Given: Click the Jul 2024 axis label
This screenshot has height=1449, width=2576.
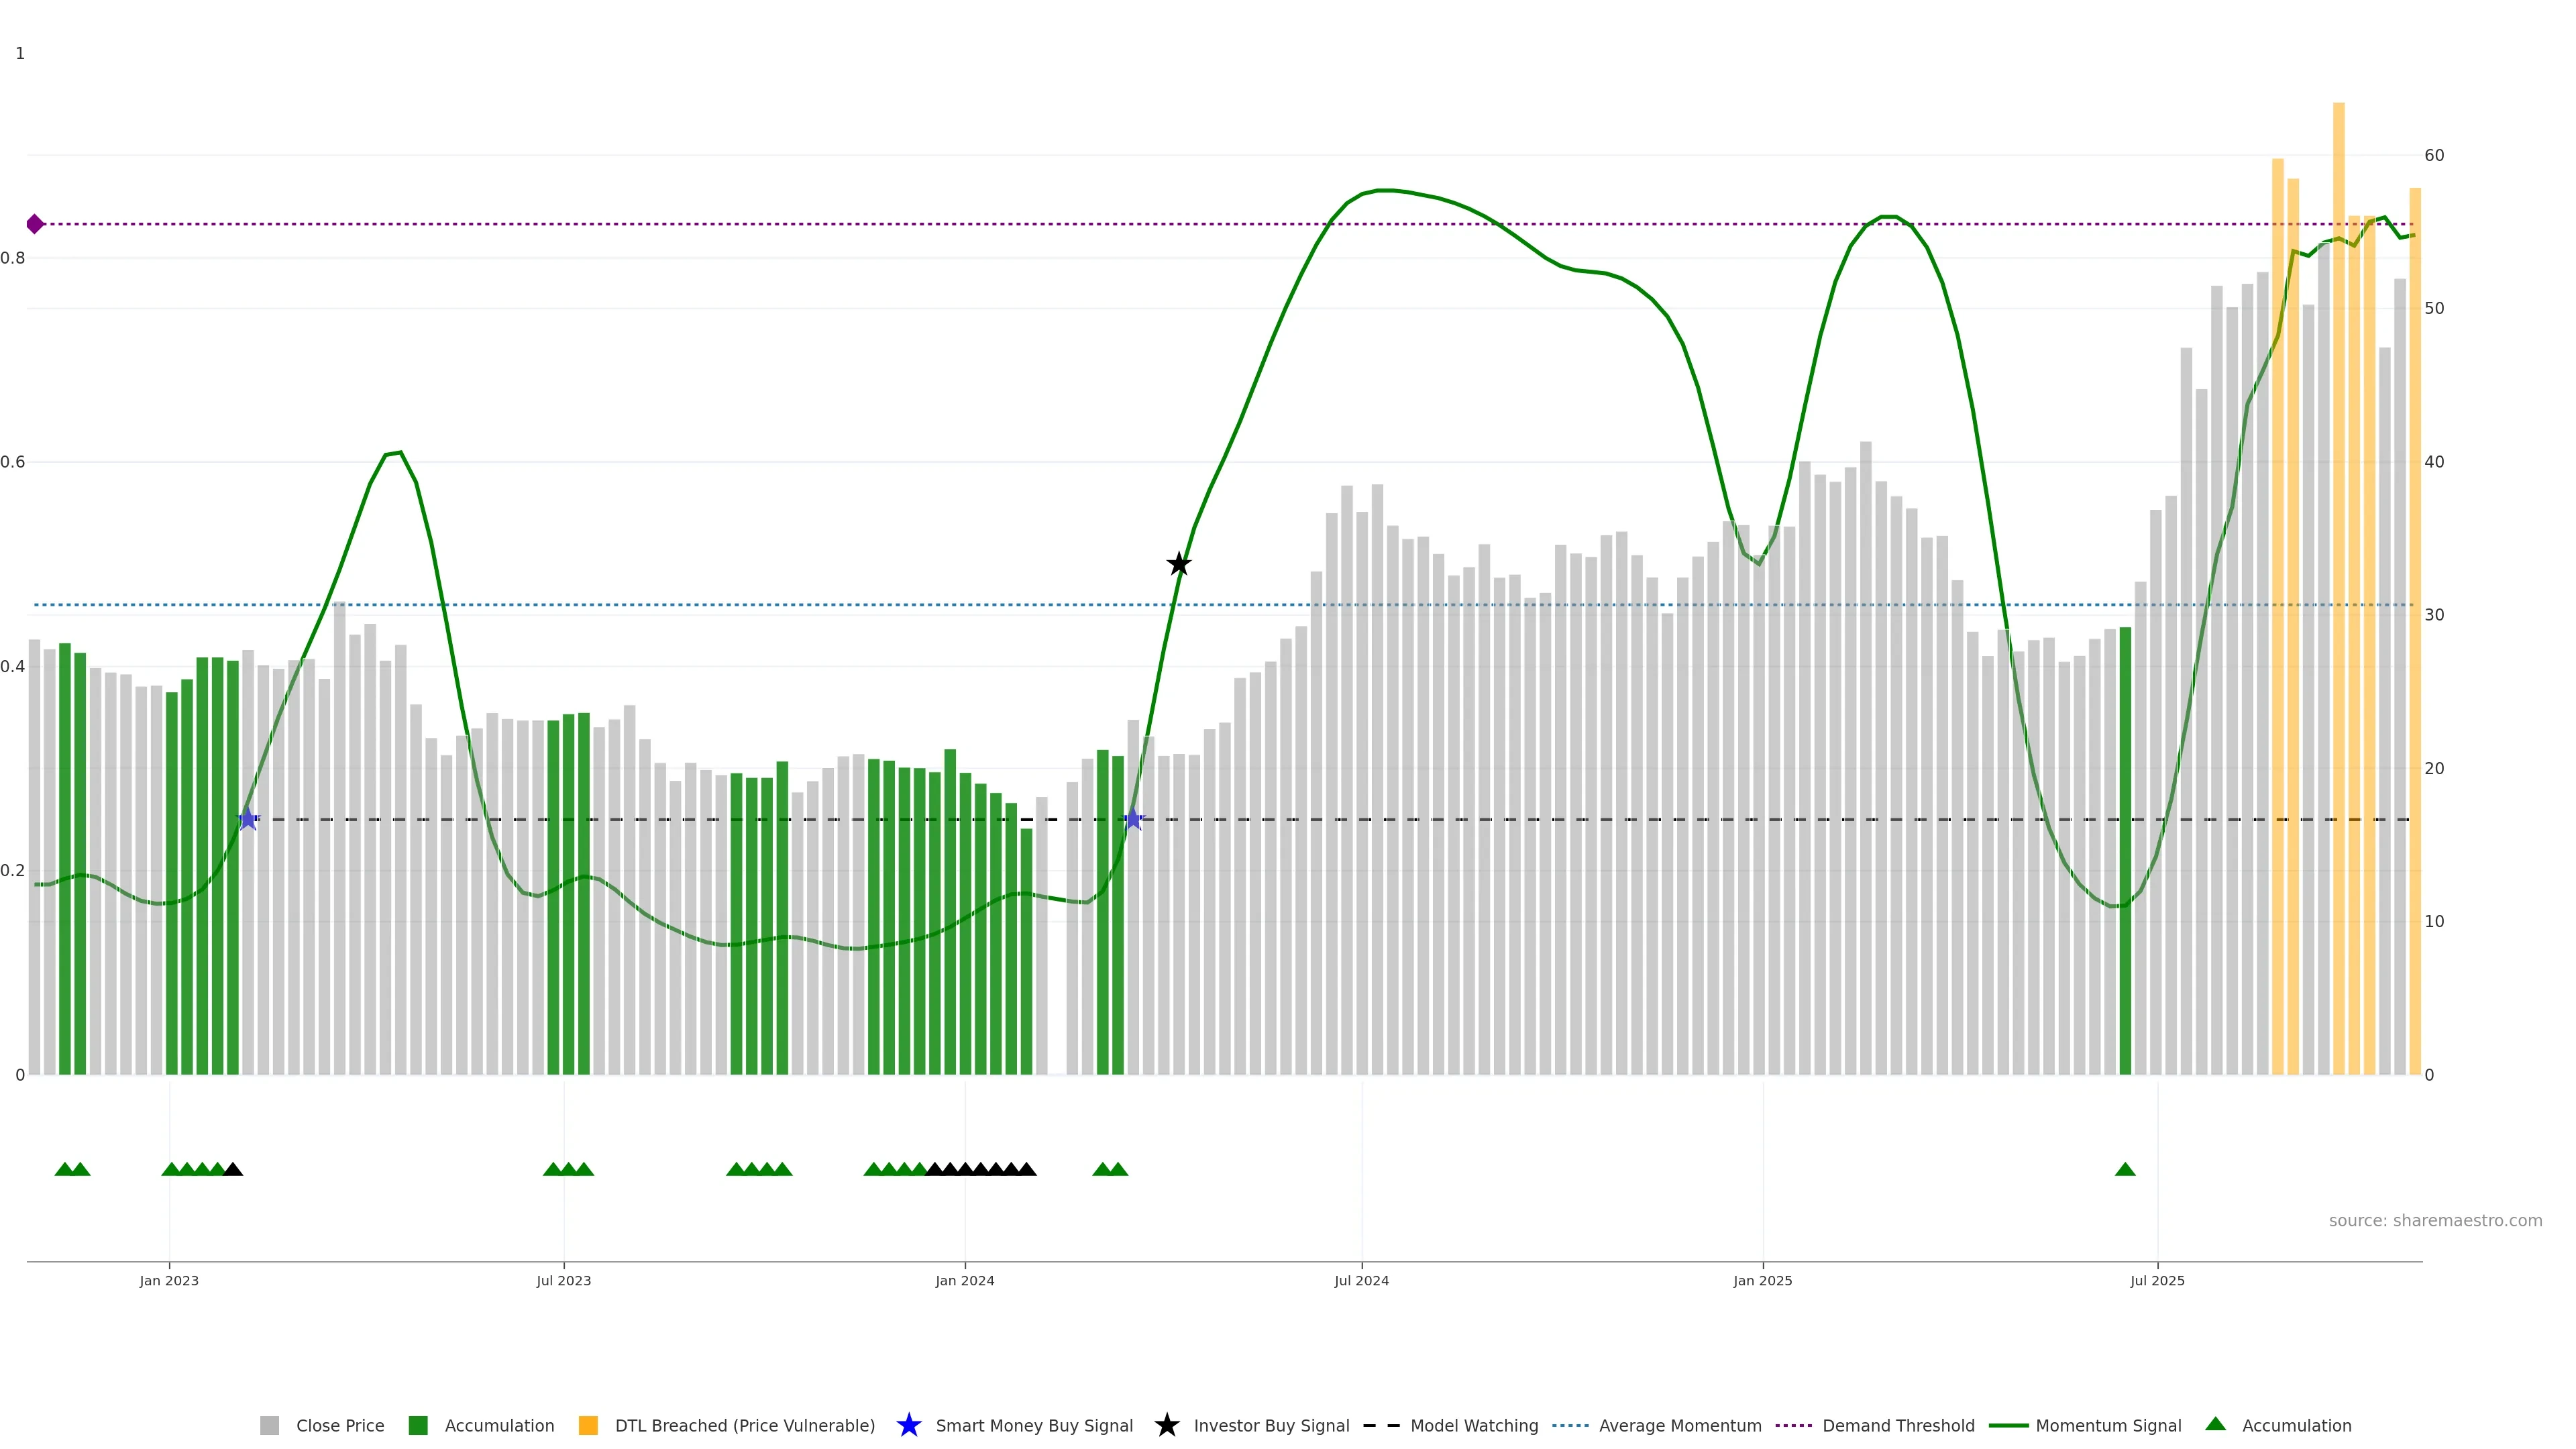Looking at the screenshot, I should point(1361,1280).
